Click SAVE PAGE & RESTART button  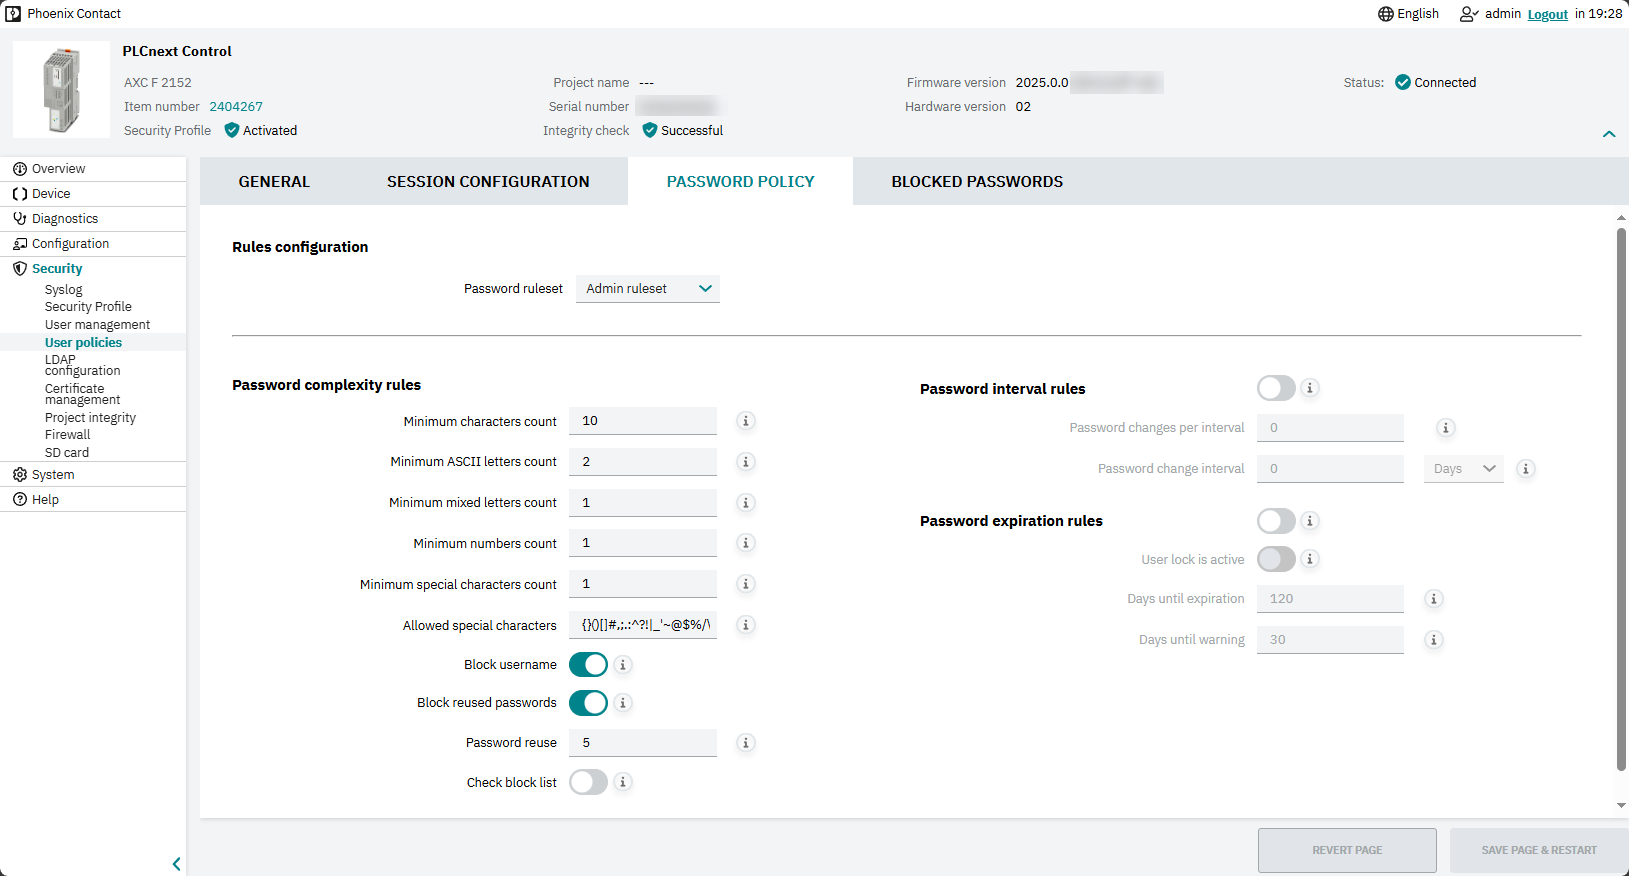coord(1539,850)
